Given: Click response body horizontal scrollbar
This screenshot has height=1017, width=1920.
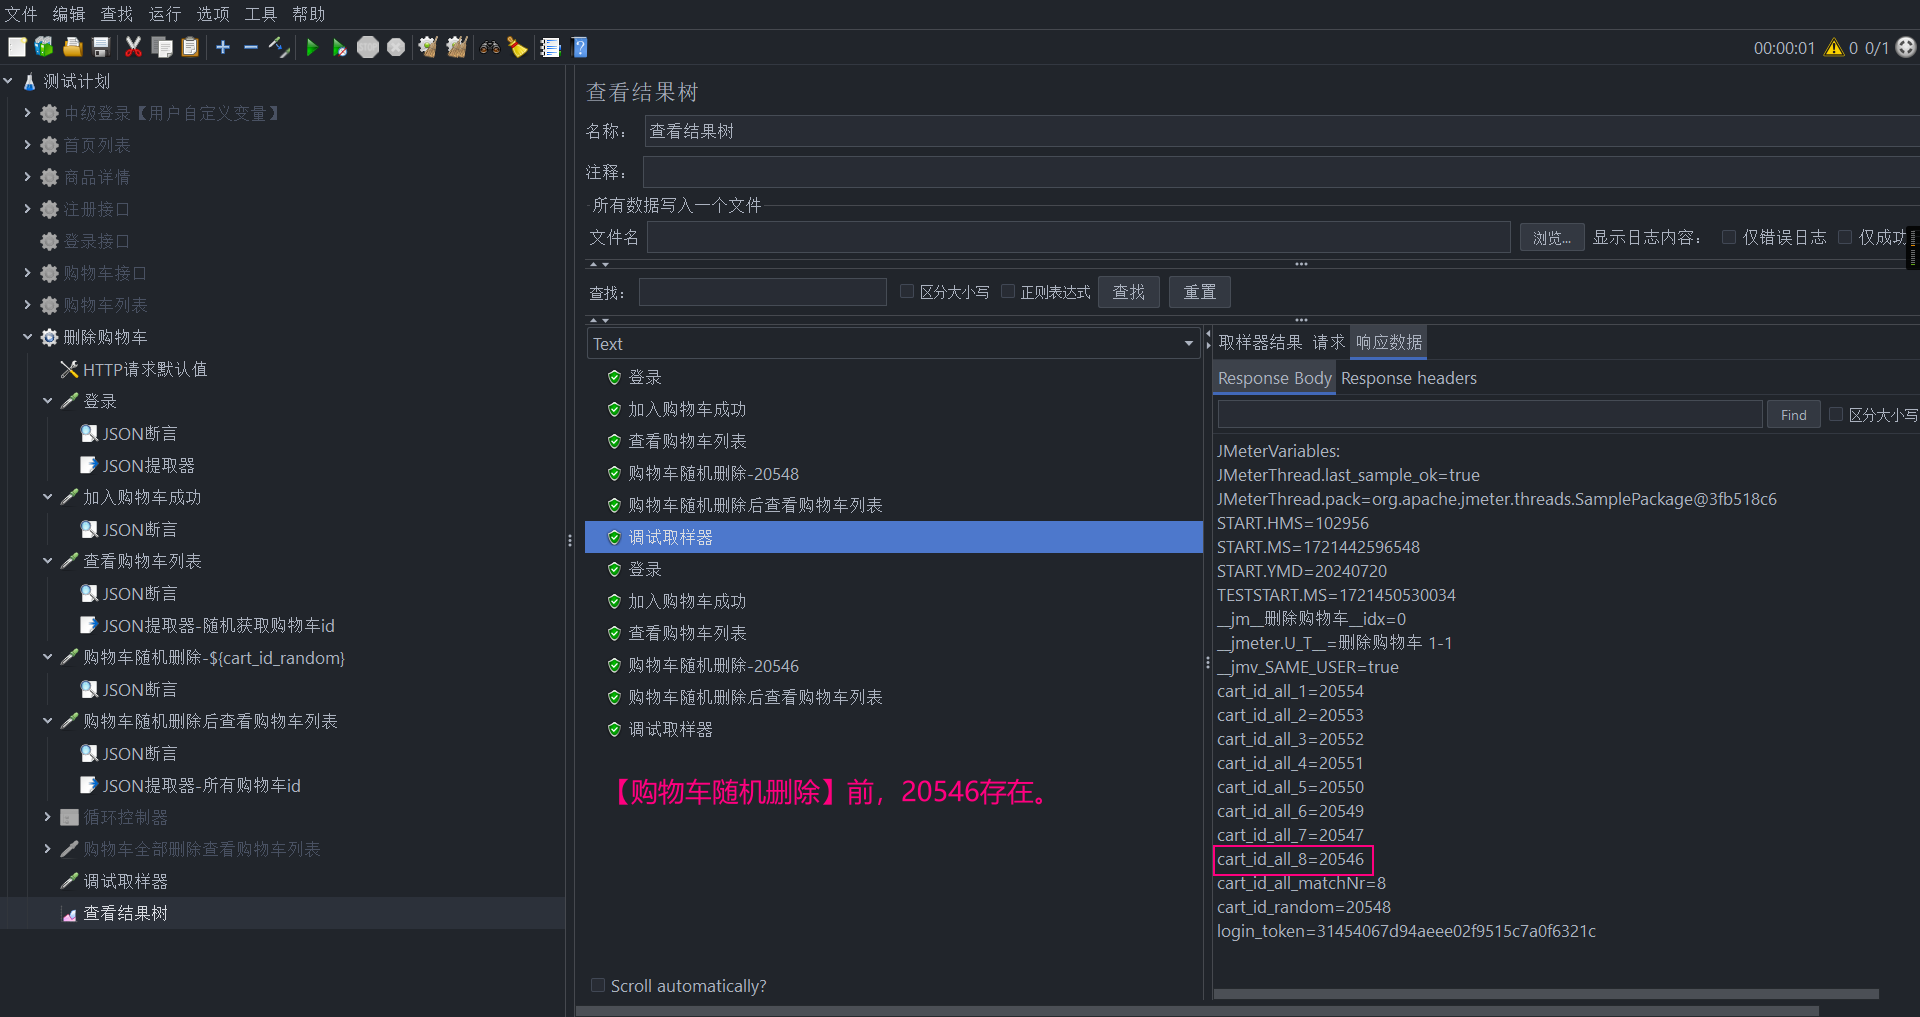Looking at the screenshot, I should 1546,994.
